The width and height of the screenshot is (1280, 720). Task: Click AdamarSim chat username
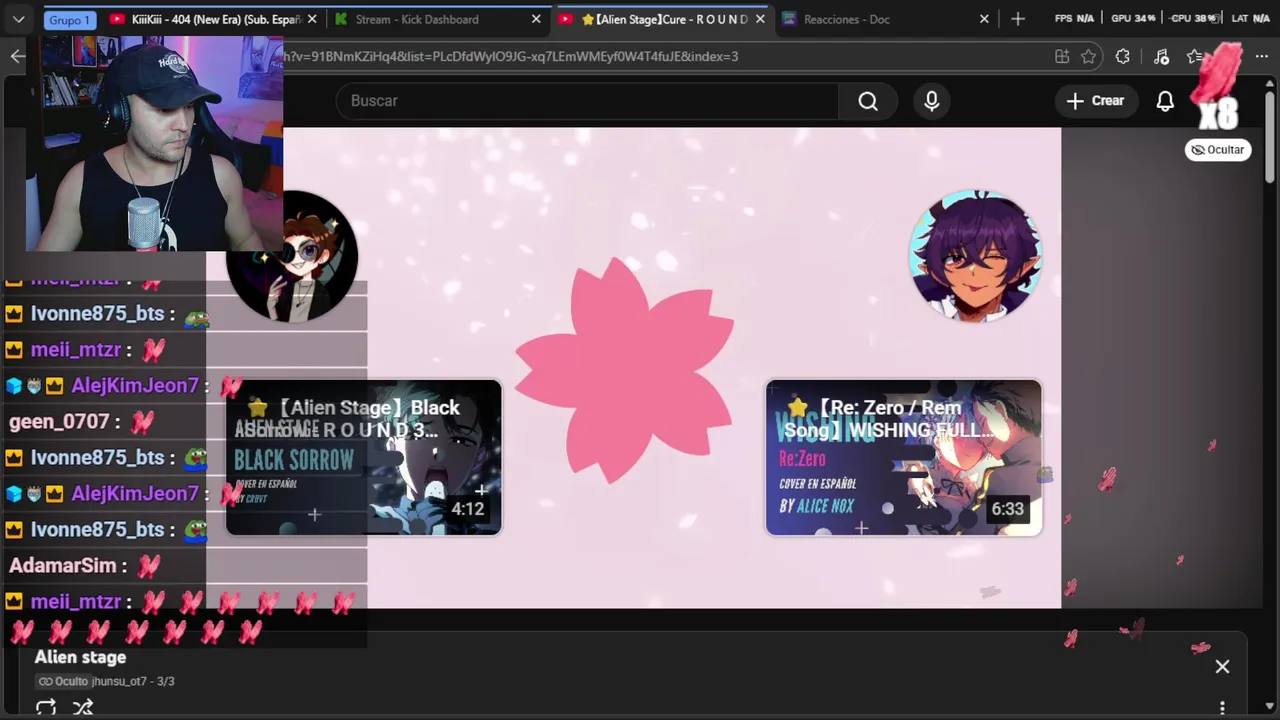coord(62,566)
